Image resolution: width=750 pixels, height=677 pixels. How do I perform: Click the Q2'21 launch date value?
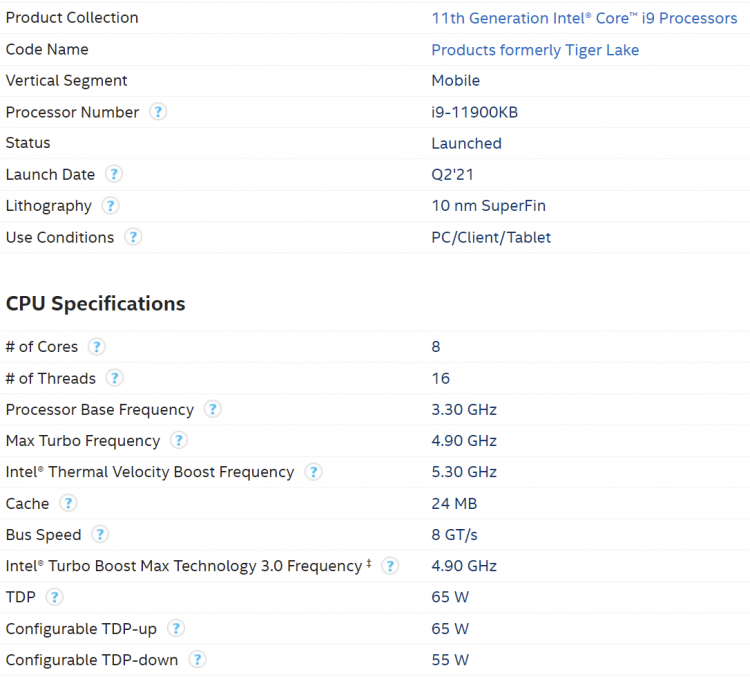pyautogui.click(x=452, y=175)
